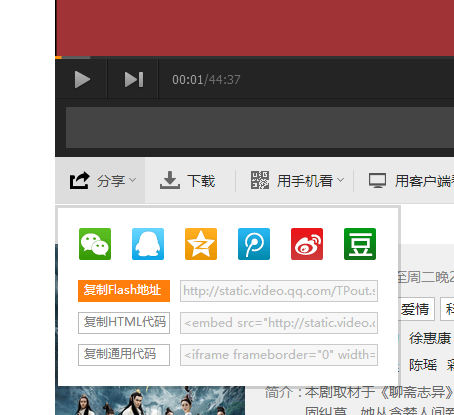Expand the 用手机看 dropdown arrow
Screen dimensions: 454x415
pos(340,180)
